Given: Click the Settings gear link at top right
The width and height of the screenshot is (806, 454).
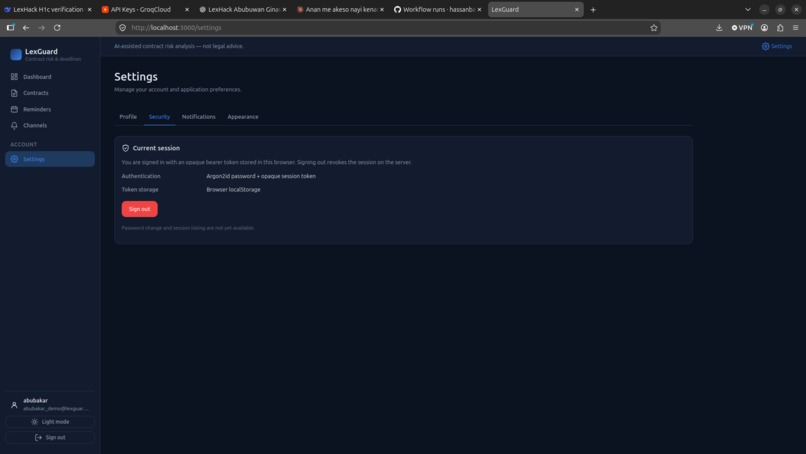Looking at the screenshot, I should 777,46.
